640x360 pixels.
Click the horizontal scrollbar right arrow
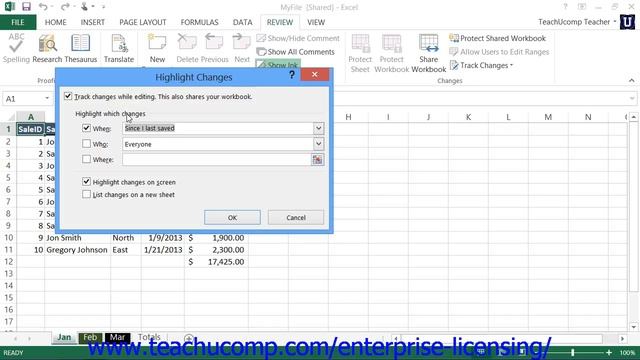coord(622,339)
